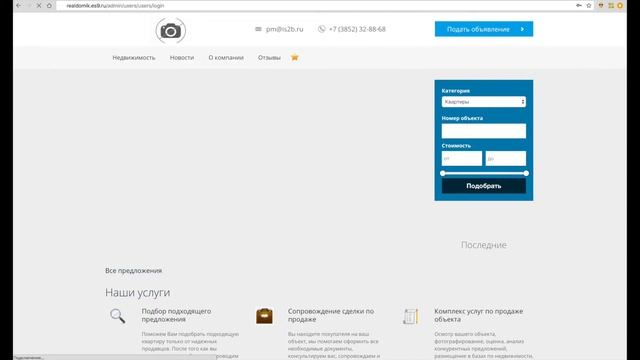Click 'Сопровождение сделки по продаже' heading

click(x=331, y=315)
